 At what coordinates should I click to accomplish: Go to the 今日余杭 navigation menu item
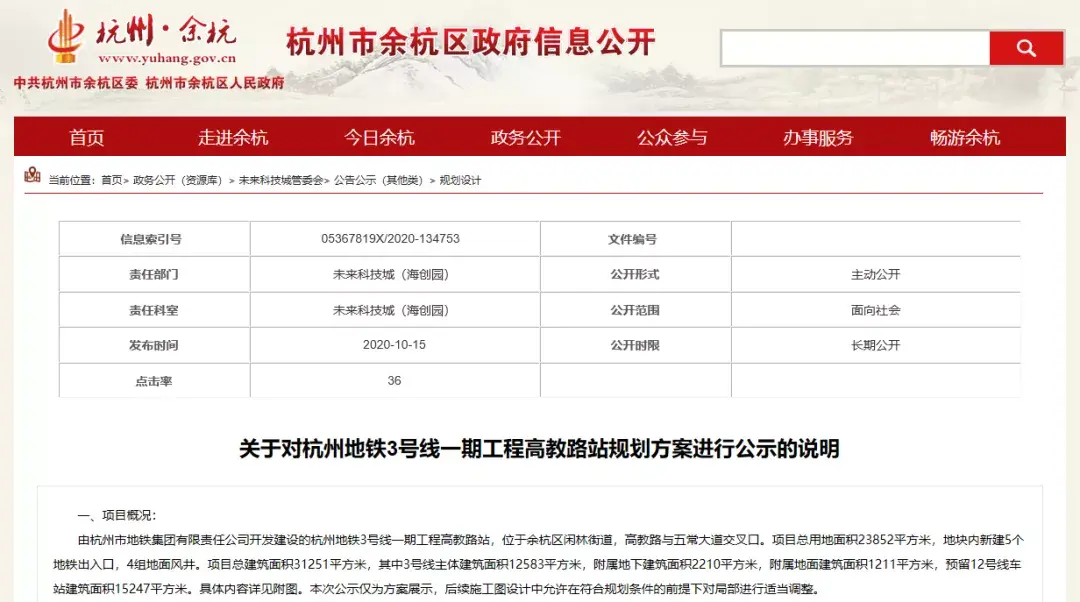(x=380, y=138)
